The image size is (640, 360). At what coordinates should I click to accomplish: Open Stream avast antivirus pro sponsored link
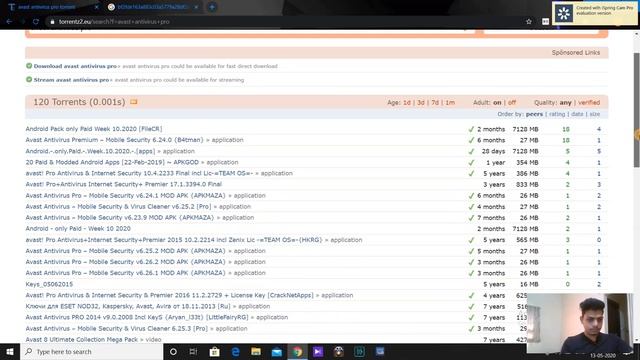tap(71, 80)
